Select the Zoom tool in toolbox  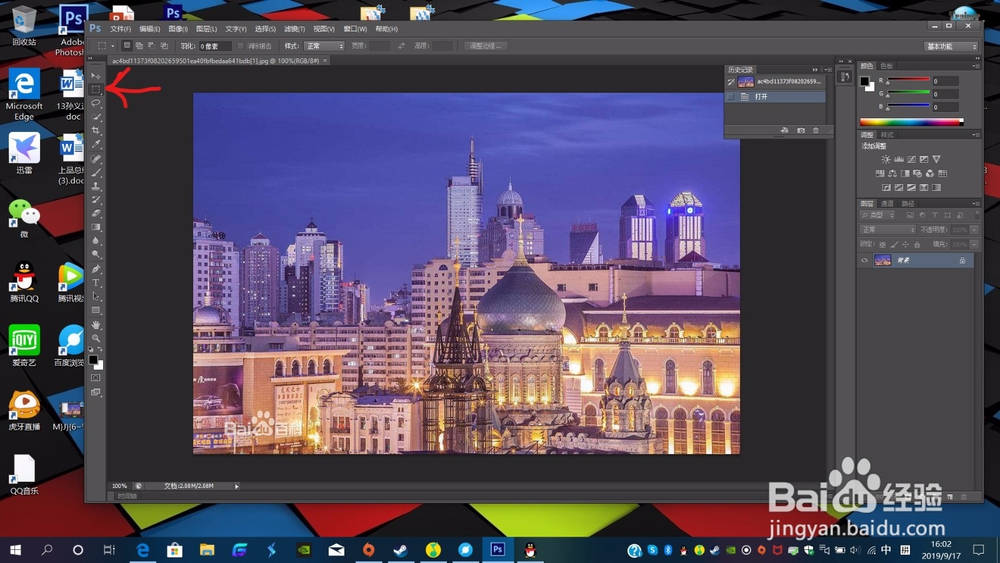96,339
